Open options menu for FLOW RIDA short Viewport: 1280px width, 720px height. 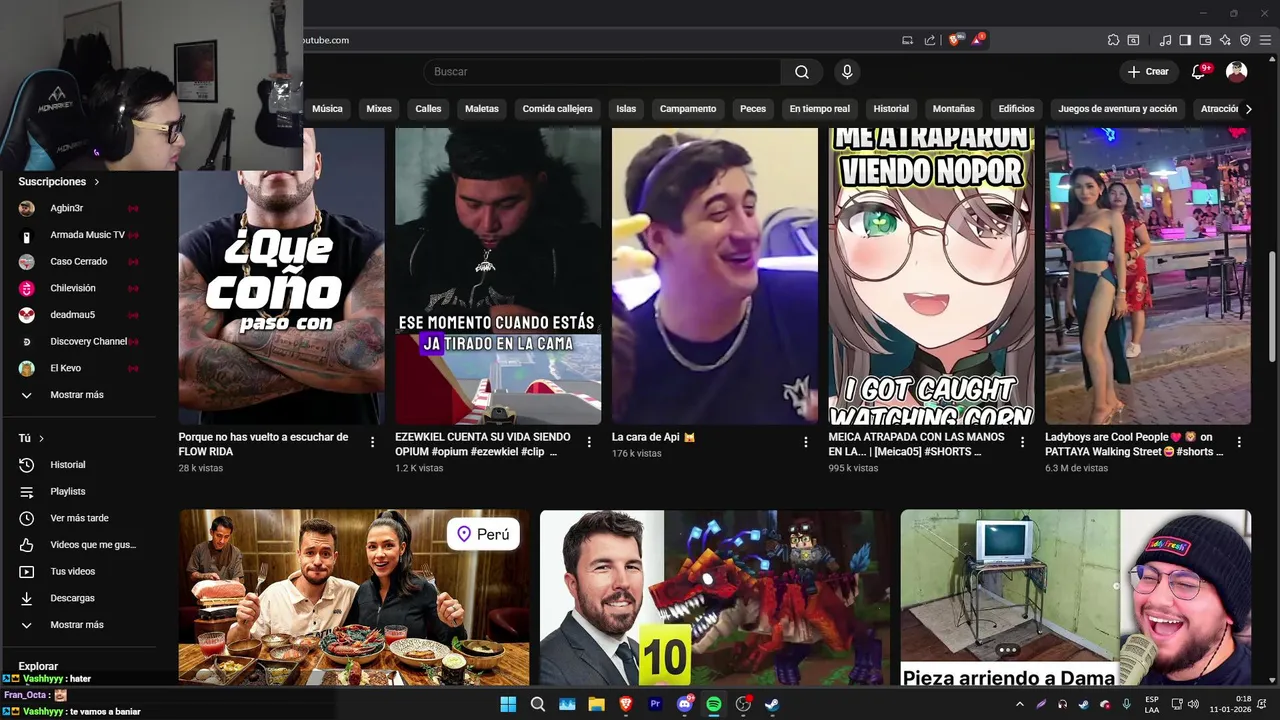[372, 442]
